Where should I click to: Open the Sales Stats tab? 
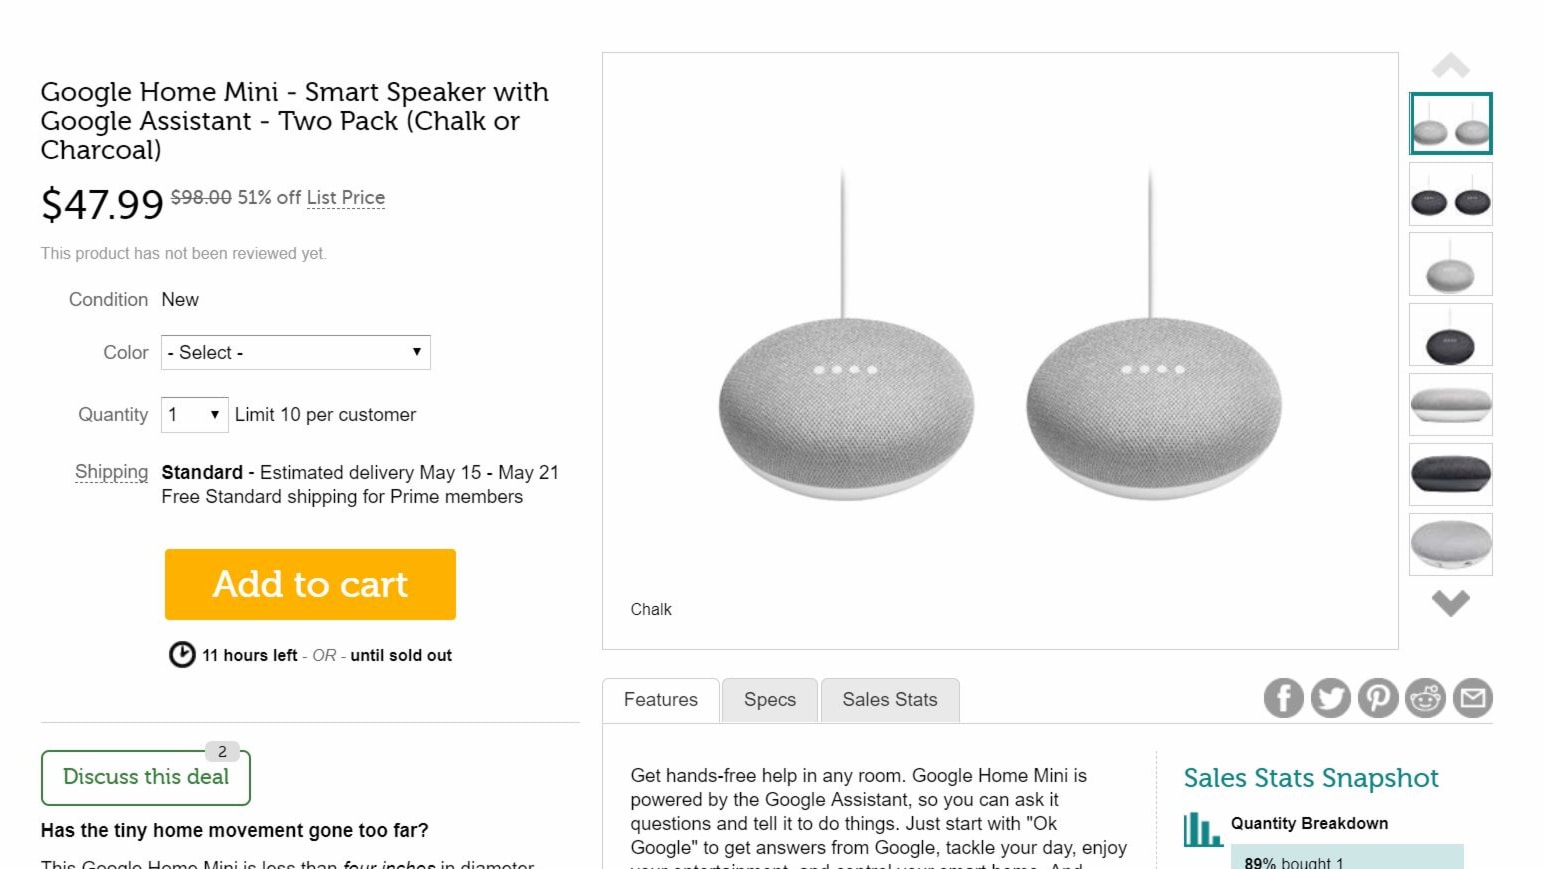890,700
